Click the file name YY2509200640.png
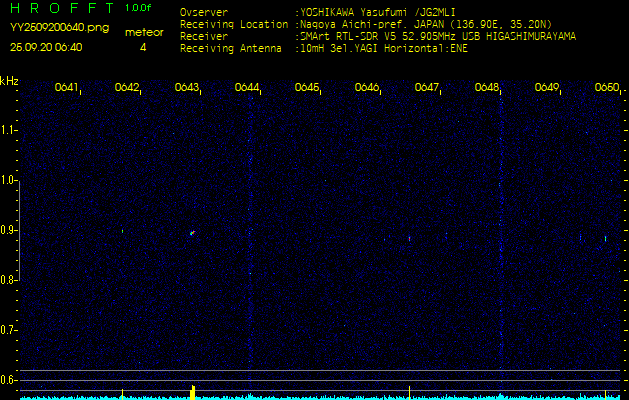This screenshot has width=629, height=400. click(x=59, y=28)
